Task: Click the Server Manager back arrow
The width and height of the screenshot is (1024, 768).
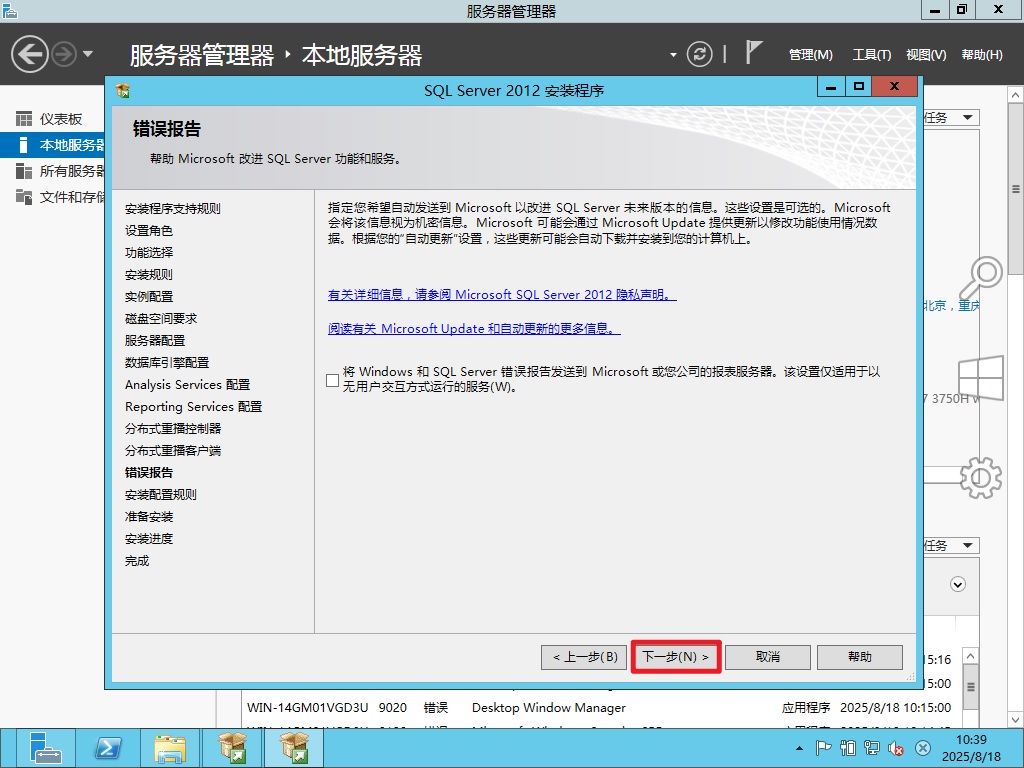Action: pos(29,54)
